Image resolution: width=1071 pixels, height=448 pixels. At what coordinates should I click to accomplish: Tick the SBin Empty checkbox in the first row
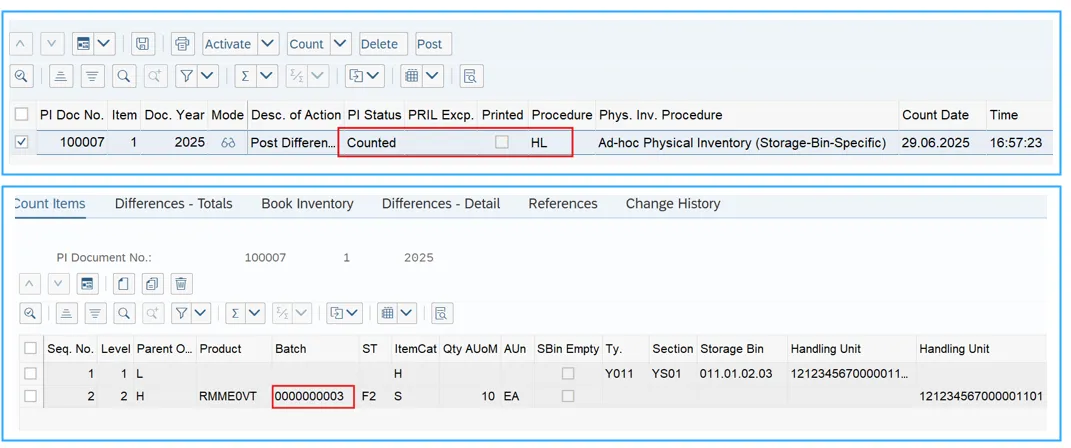pyautogui.click(x=568, y=374)
